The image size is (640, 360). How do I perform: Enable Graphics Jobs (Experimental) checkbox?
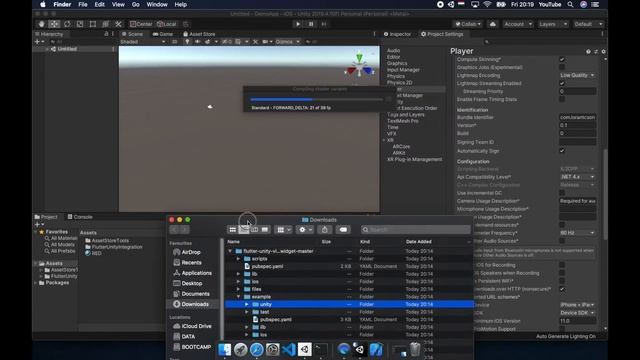tap(562, 67)
